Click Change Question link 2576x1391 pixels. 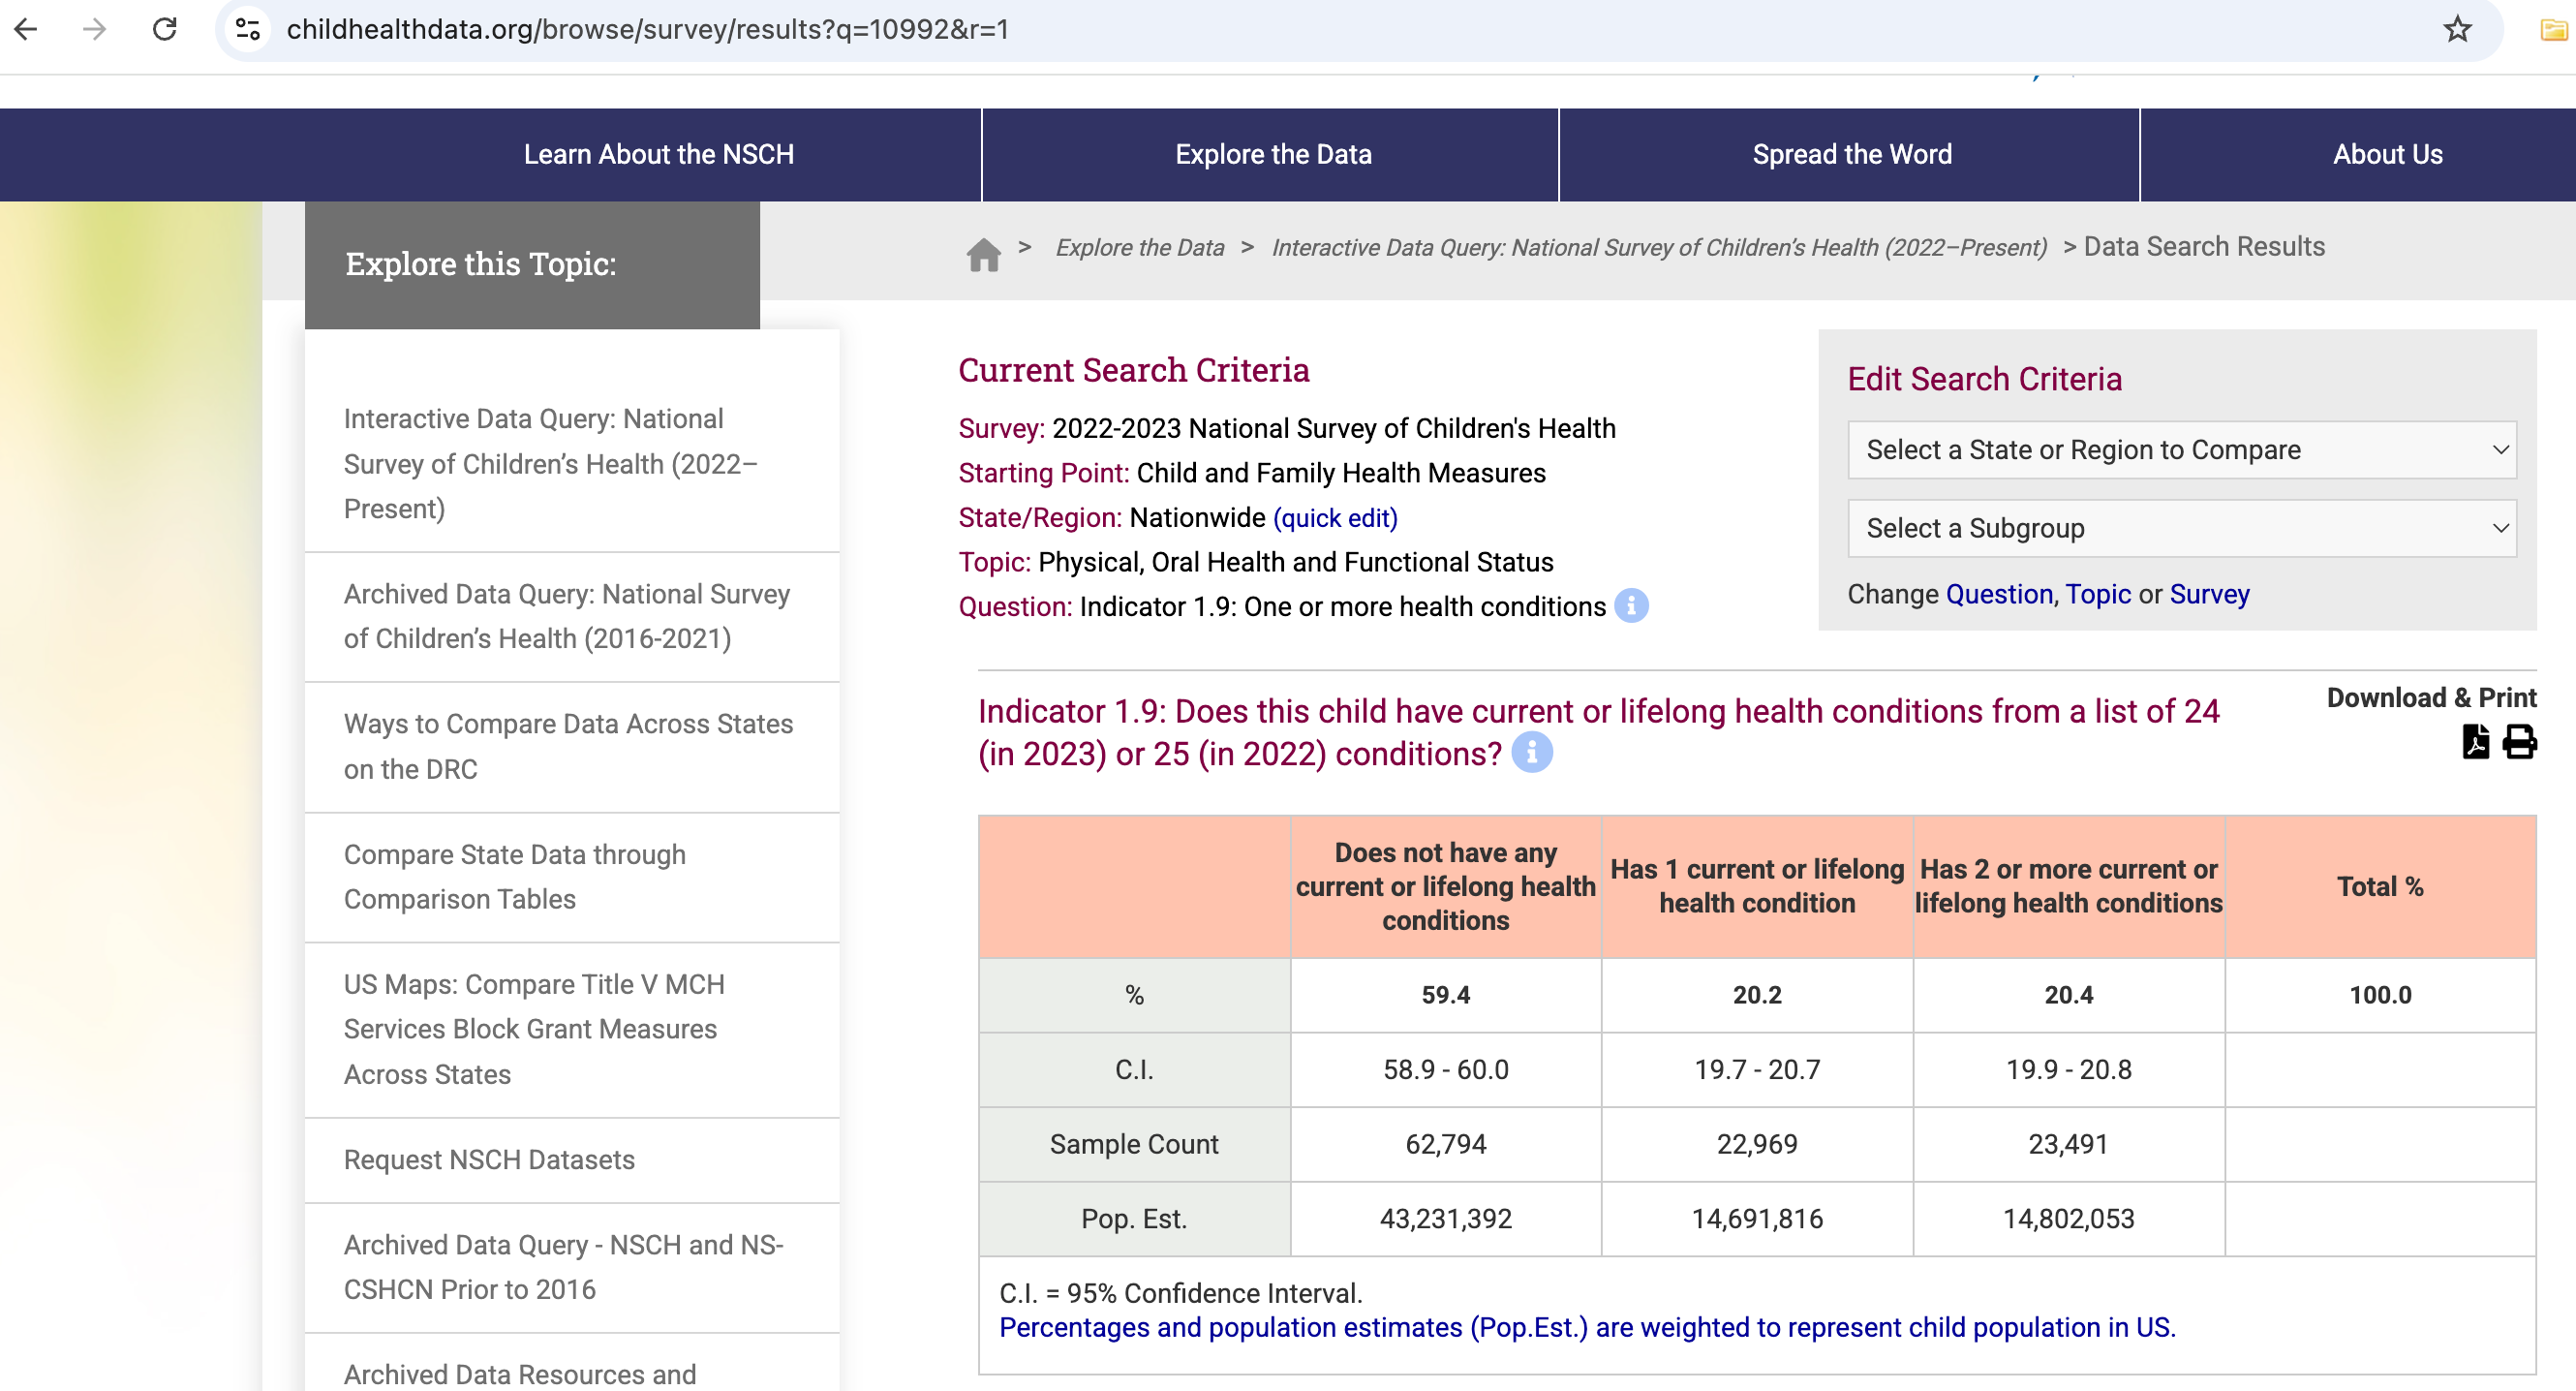tap(1999, 594)
